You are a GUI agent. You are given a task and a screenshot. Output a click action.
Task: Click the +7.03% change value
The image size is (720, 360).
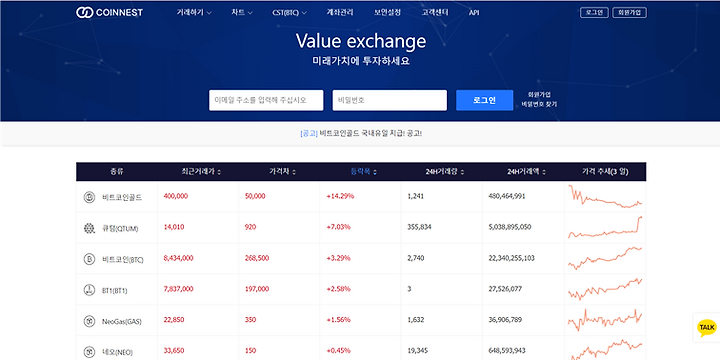pos(338,227)
